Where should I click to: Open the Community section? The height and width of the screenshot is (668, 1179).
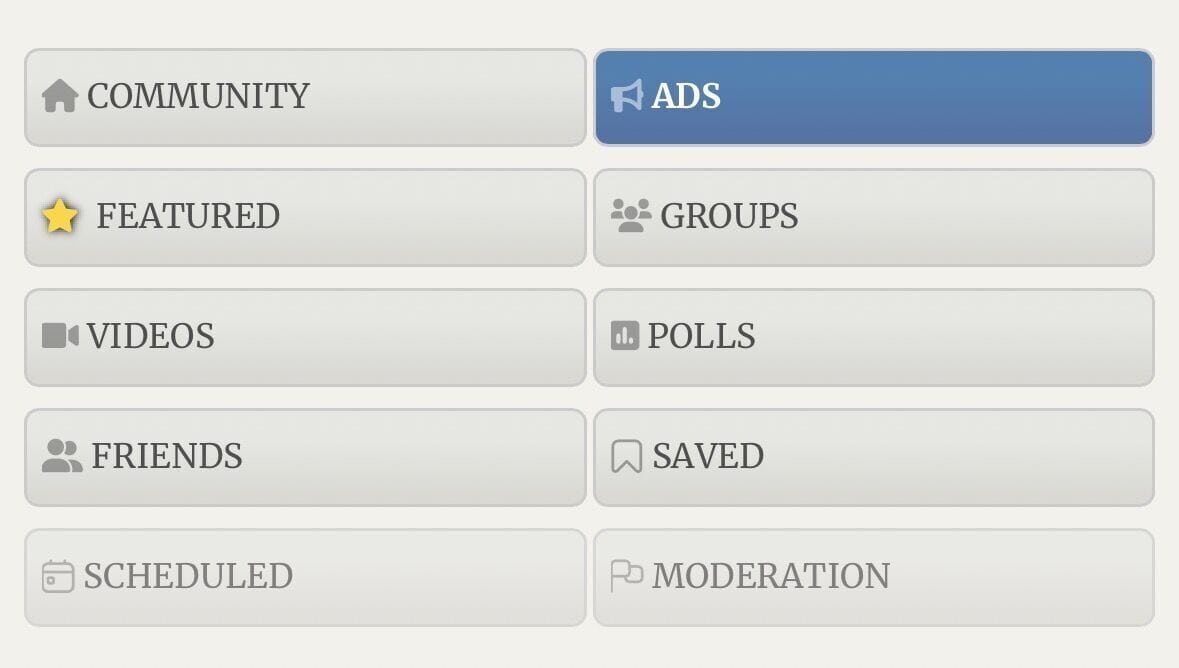click(x=305, y=98)
